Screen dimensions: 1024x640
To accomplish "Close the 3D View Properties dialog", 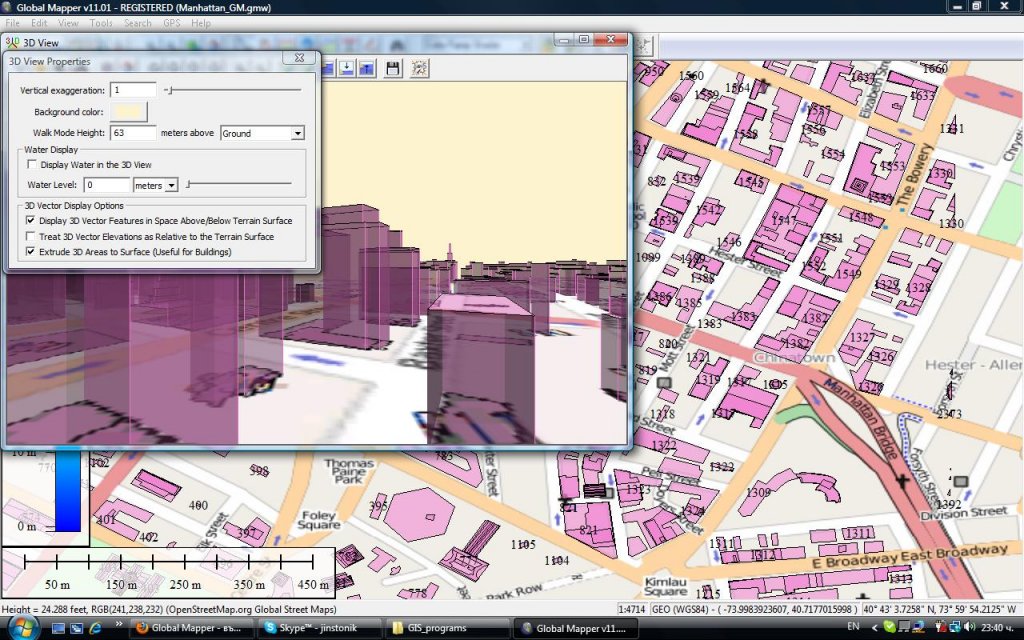I will coord(299,59).
